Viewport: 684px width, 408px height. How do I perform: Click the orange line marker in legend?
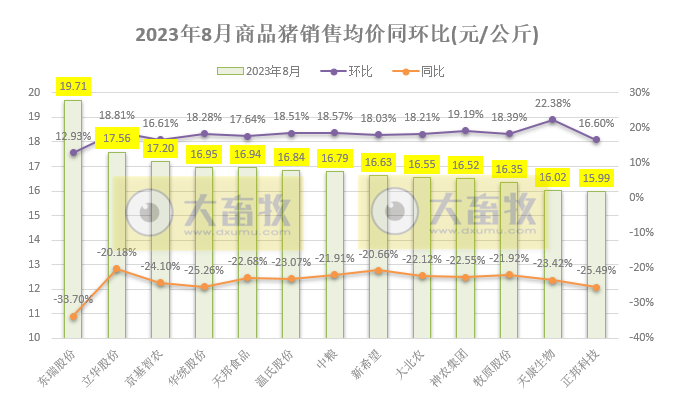pyautogui.click(x=406, y=72)
